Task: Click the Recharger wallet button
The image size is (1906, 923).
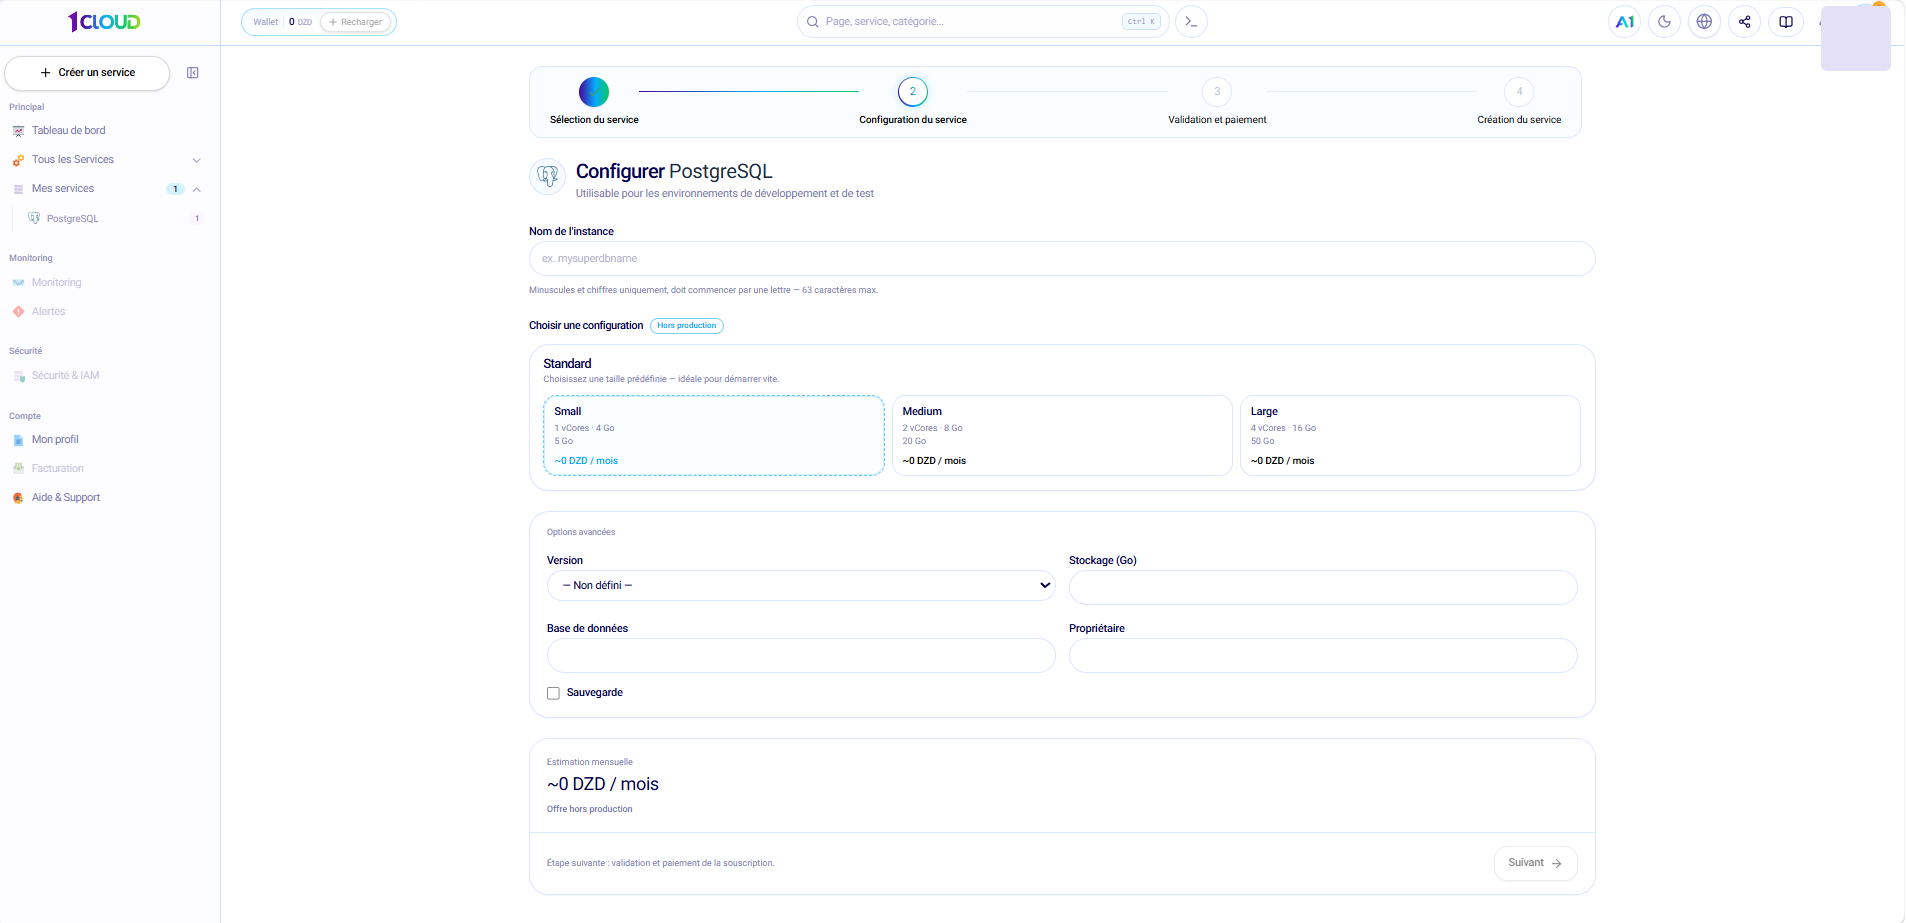Action: [x=356, y=22]
